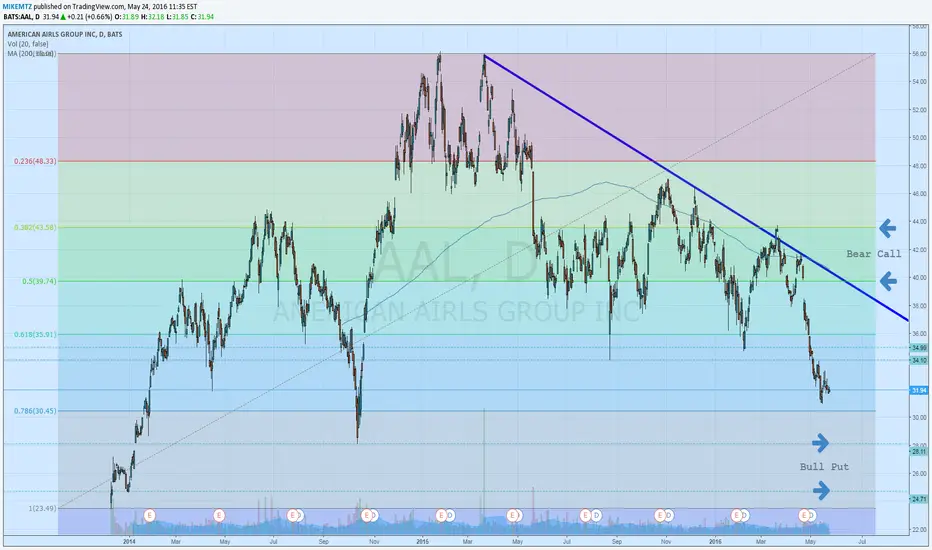Click the 0.5(39.74) Fibonacci level label
This screenshot has width=932, height=550.
tap(40, 281)
